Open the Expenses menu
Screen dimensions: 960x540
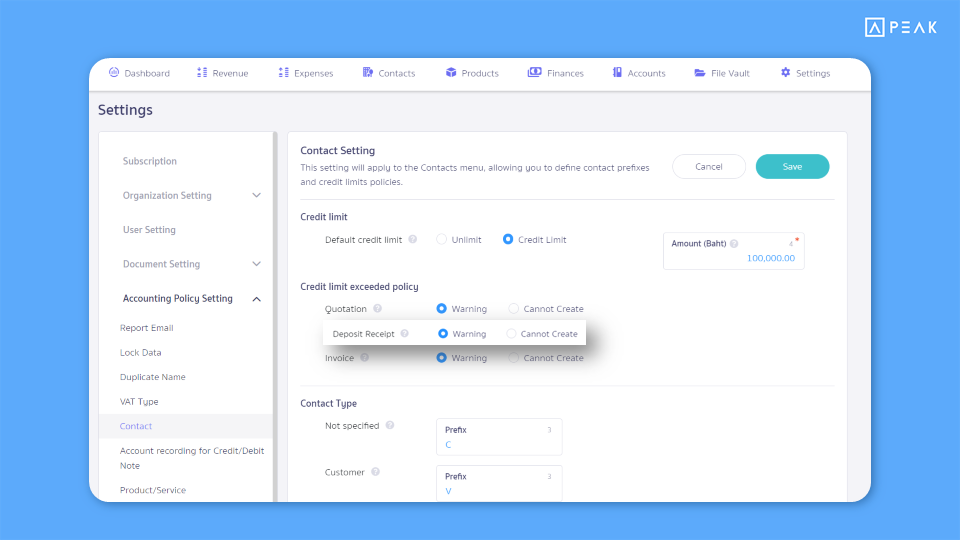[306, 73]
